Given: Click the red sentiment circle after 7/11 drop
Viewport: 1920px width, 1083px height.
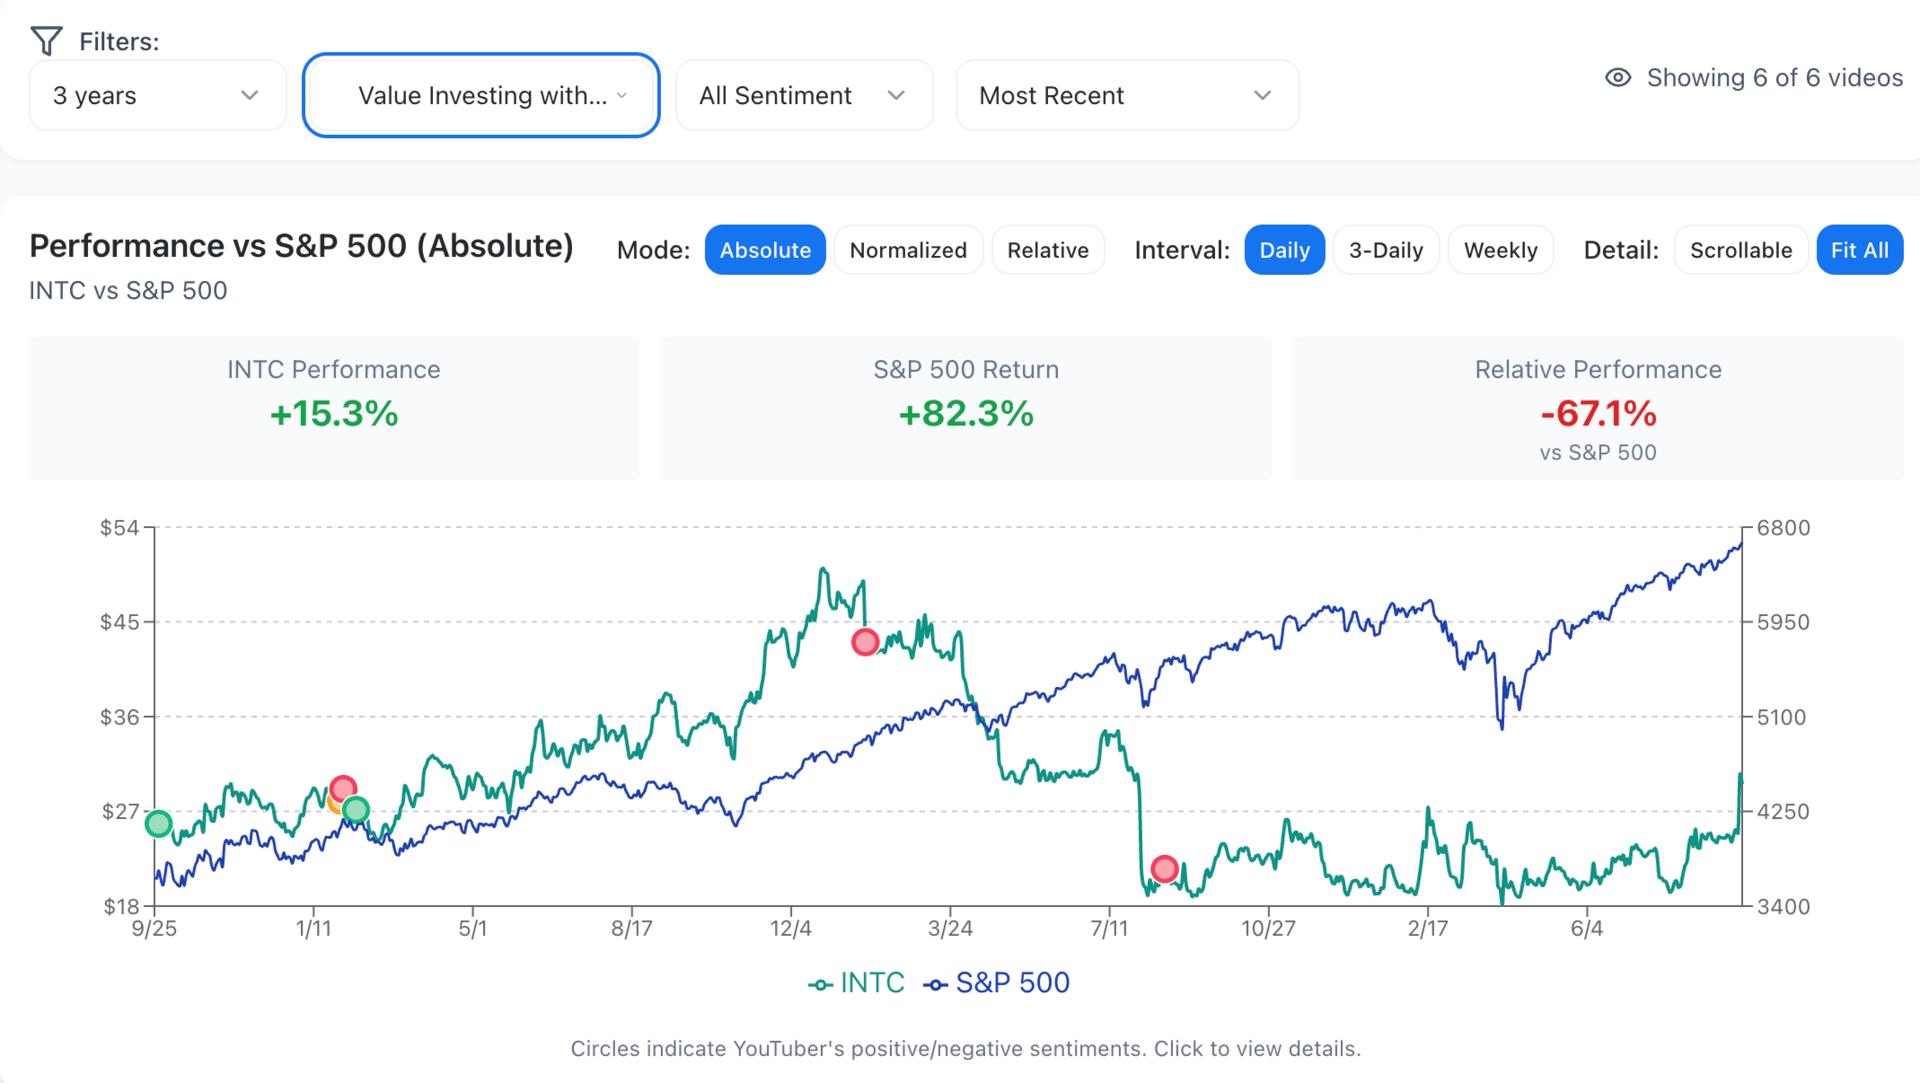Looking at the screenshot, I should tap(1164, 868).
